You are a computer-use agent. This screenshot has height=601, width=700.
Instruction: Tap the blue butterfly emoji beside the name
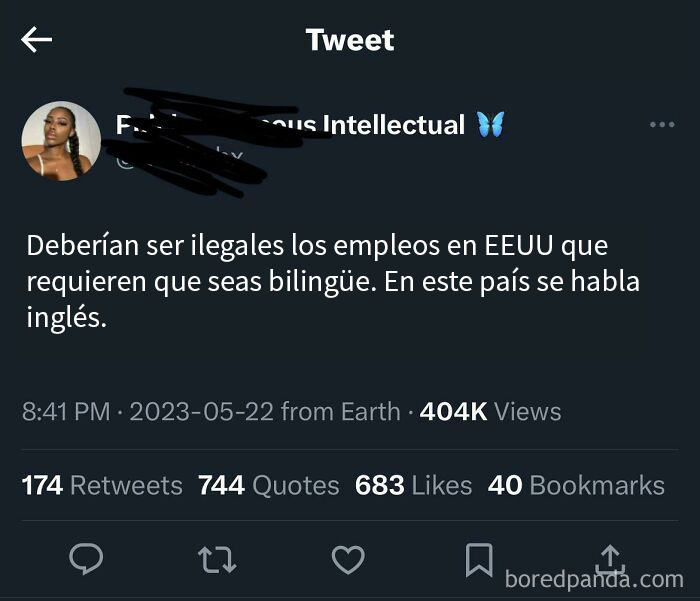point(490,124)
